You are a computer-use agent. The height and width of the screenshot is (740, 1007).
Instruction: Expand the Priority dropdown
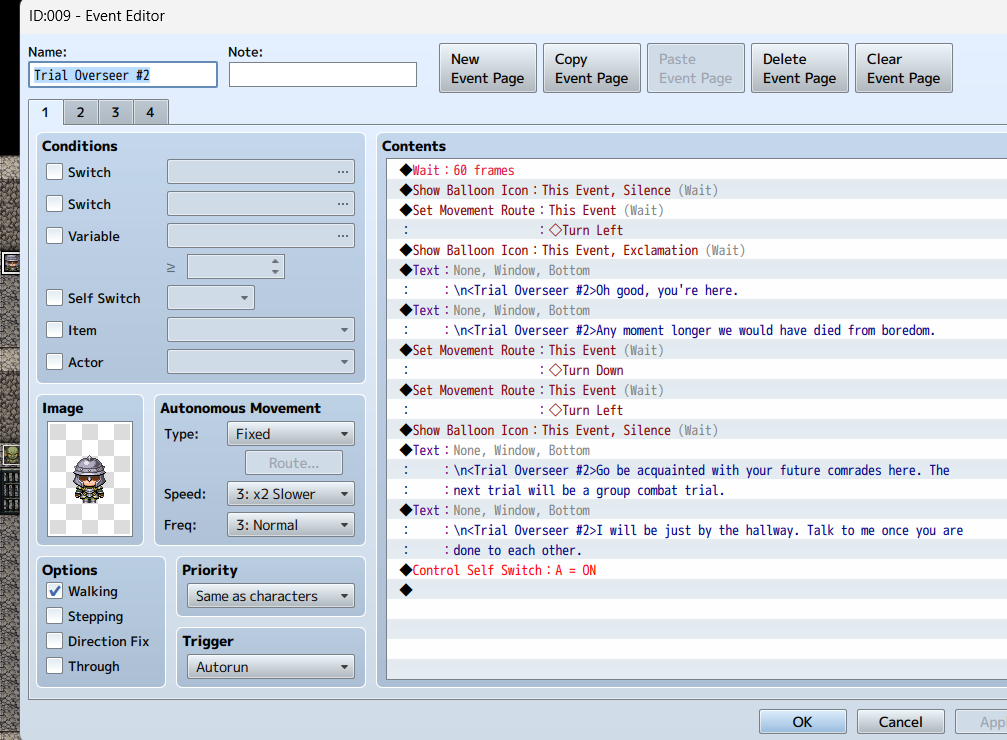[x=270, y=596]
